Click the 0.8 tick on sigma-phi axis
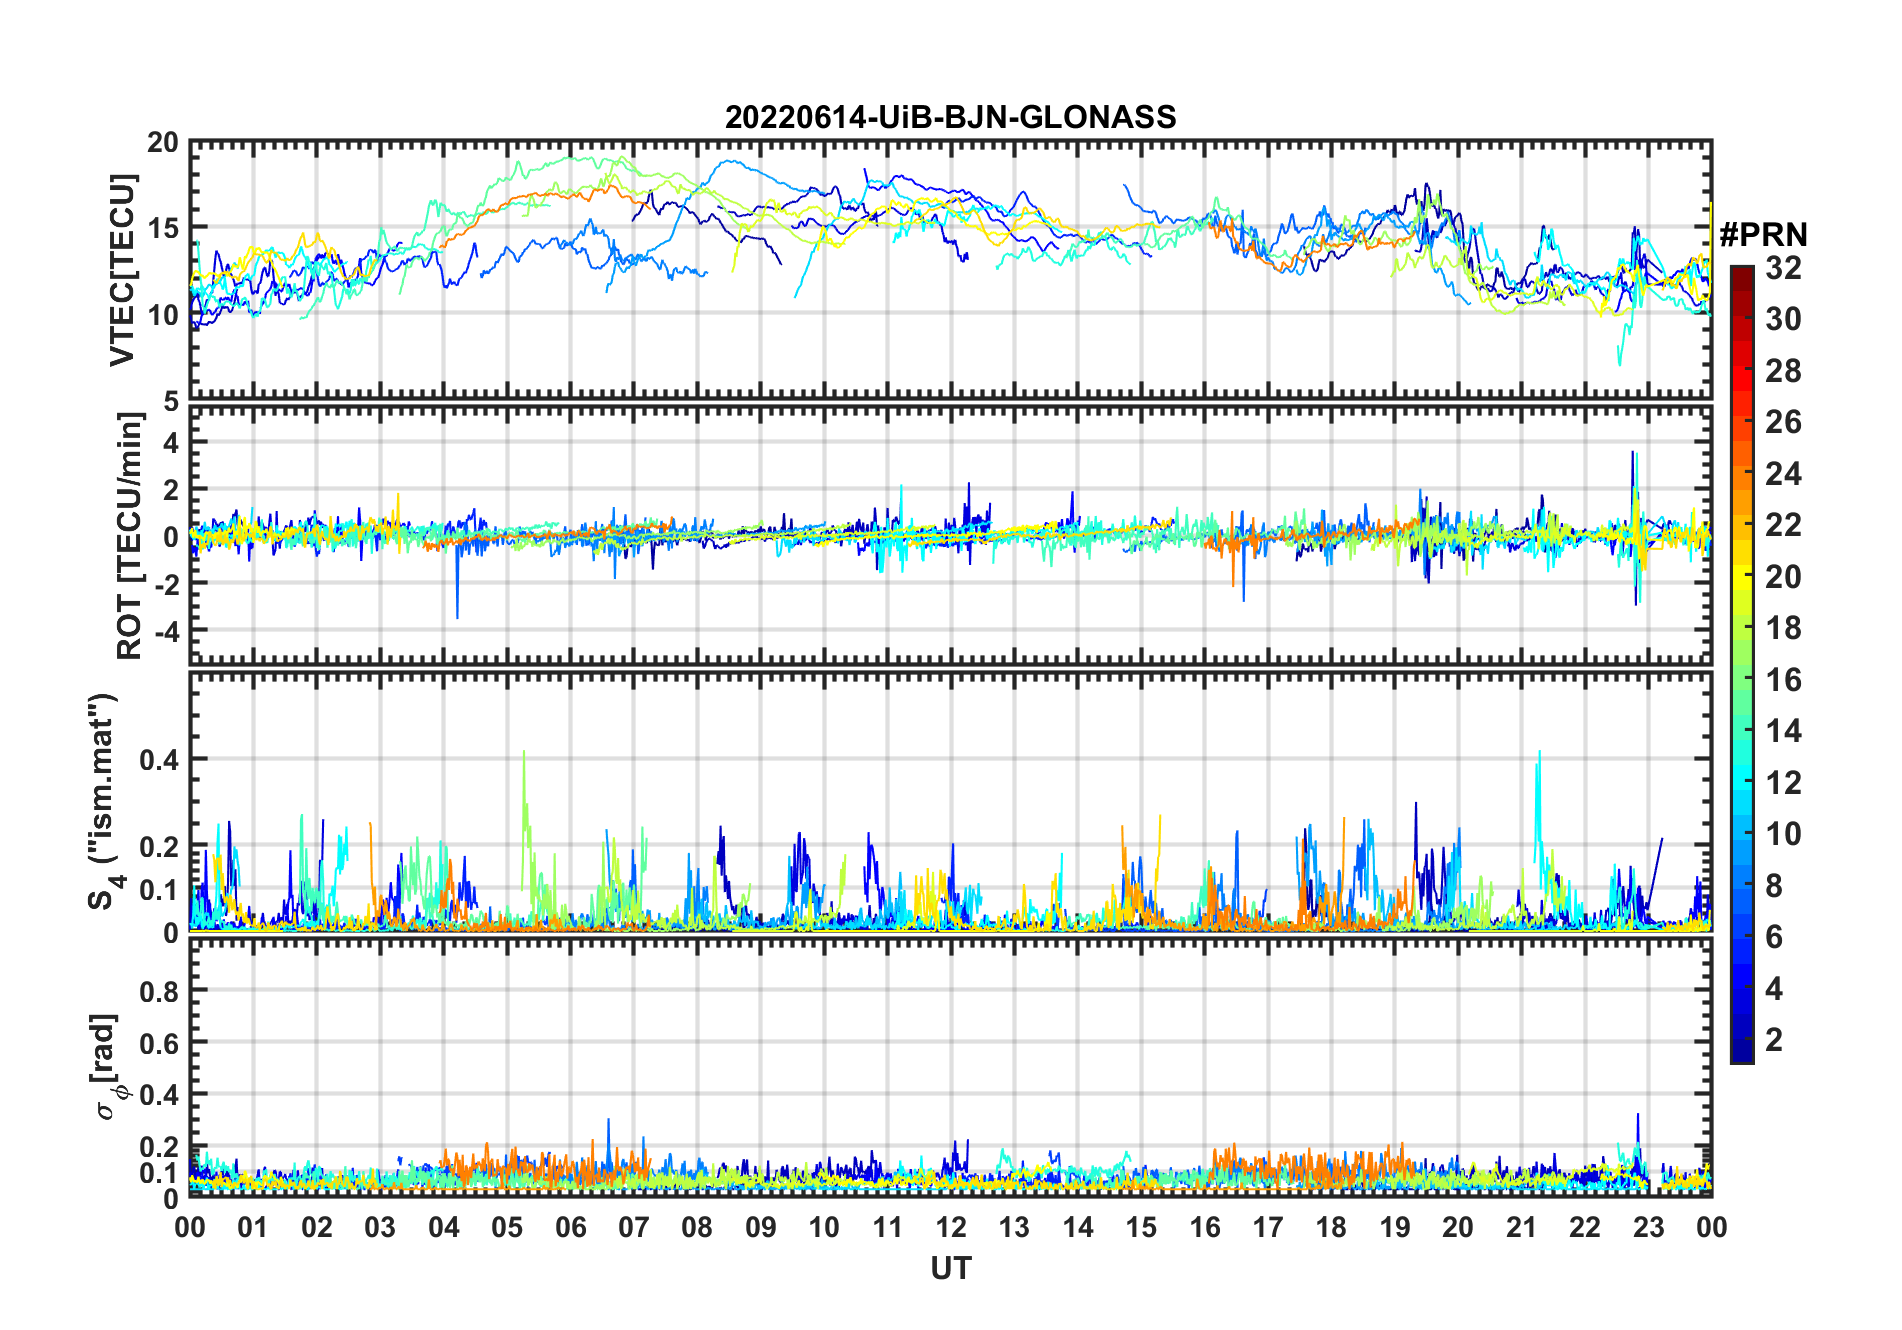This screenshot has width=1902, height=1330. [158, 991]
